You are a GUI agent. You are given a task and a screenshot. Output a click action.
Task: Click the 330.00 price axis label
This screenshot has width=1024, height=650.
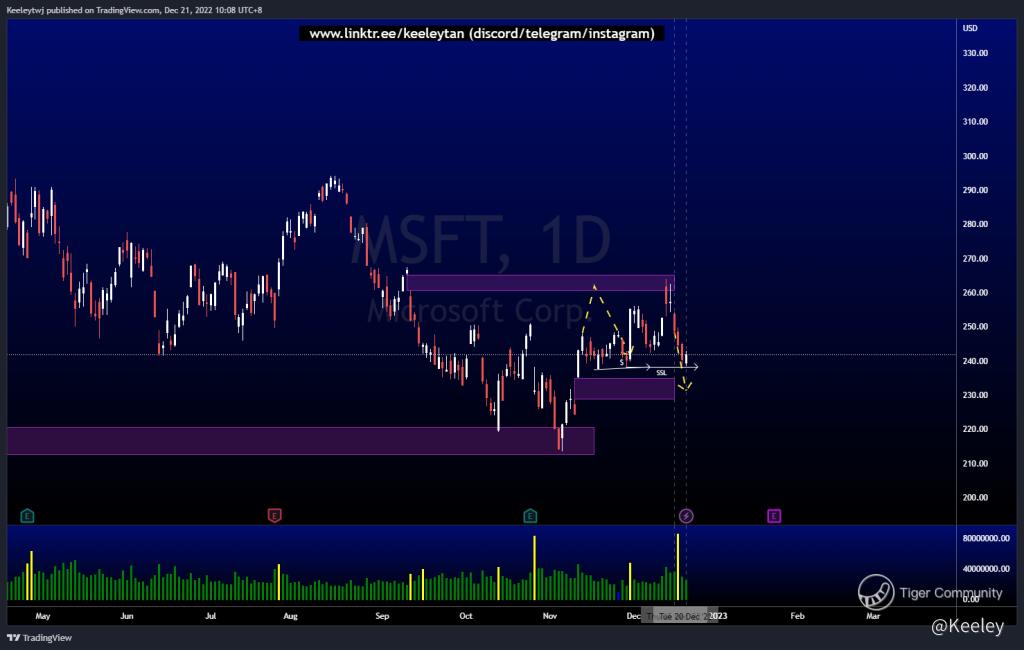(x=975, y=53)
